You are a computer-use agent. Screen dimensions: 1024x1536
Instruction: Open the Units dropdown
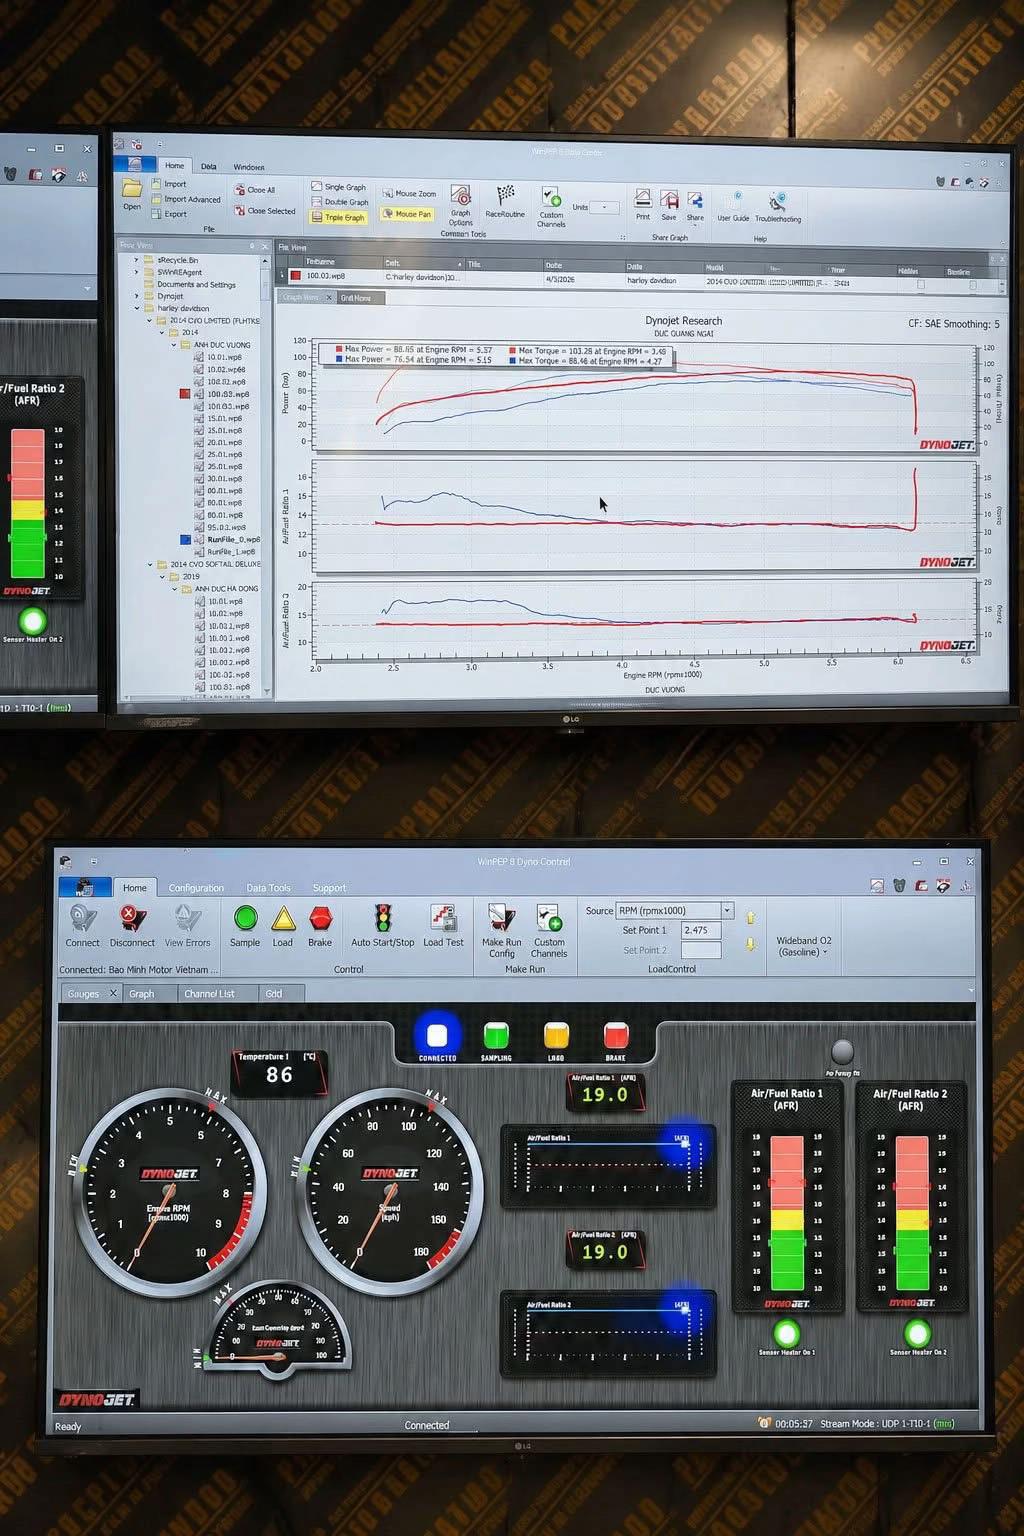[x=604, y=207]
